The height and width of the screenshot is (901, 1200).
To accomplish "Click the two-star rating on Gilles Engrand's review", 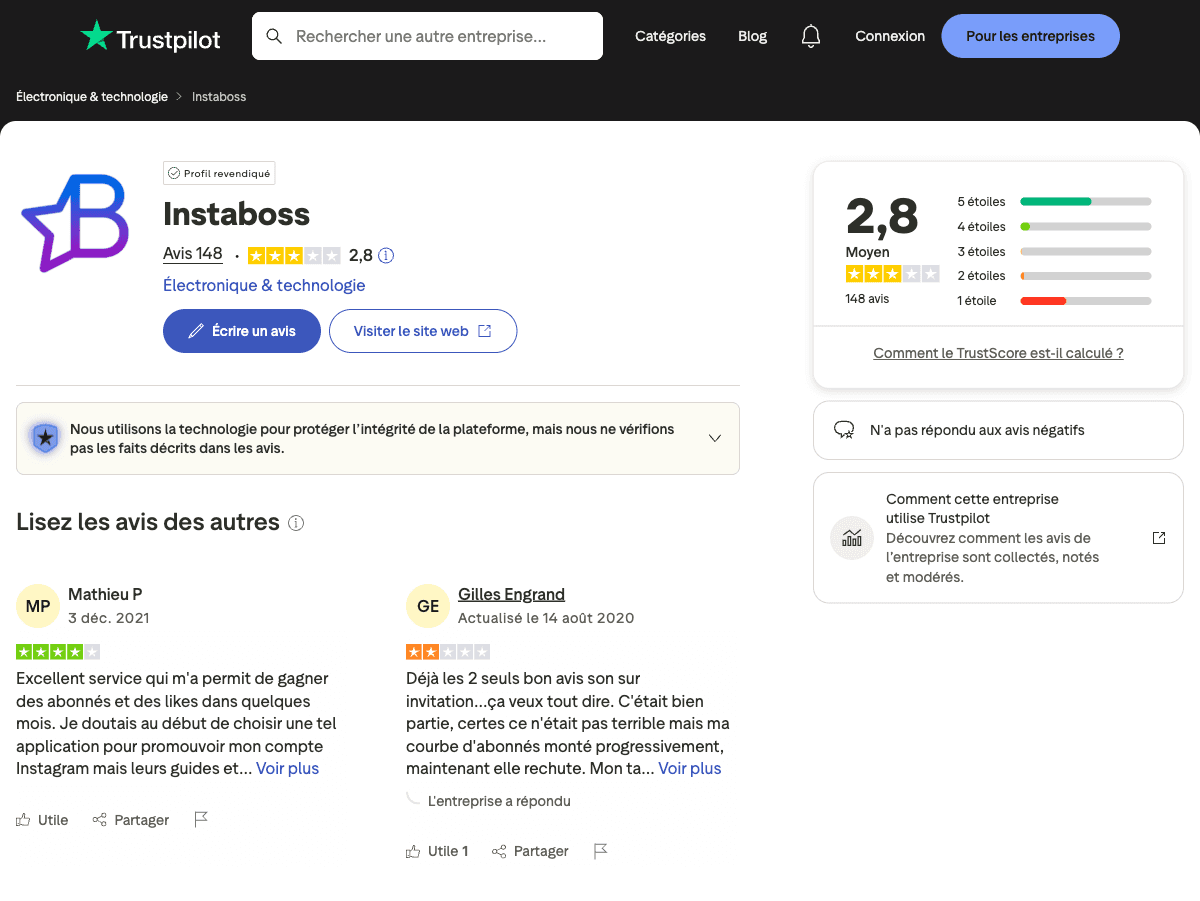I will coord(448,652).
